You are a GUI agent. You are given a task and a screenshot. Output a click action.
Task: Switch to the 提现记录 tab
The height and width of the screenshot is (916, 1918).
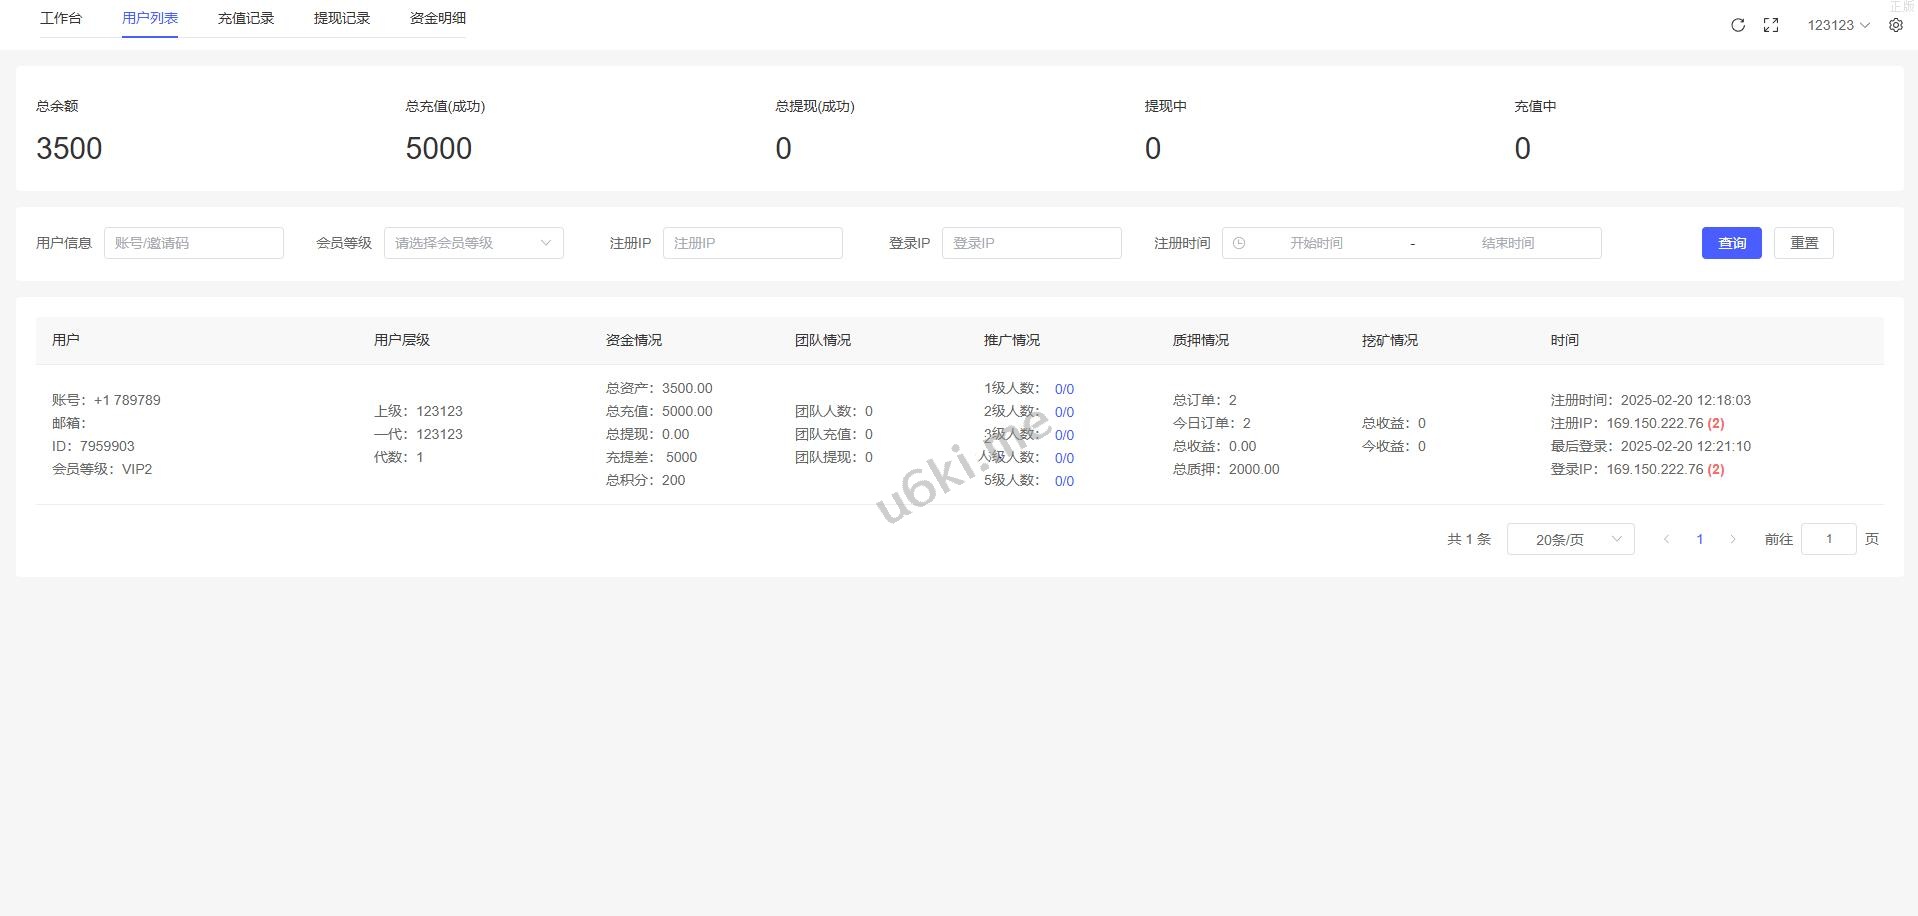[342, 18]
